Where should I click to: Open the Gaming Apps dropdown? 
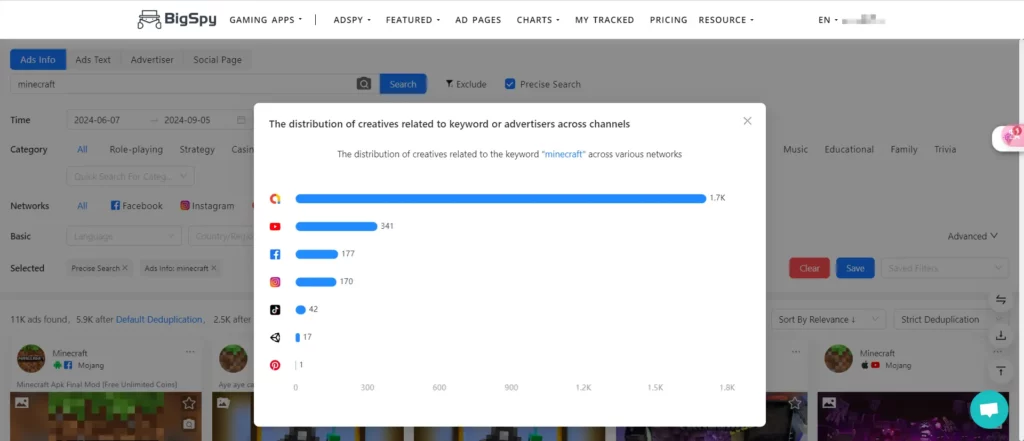(266, 20)
